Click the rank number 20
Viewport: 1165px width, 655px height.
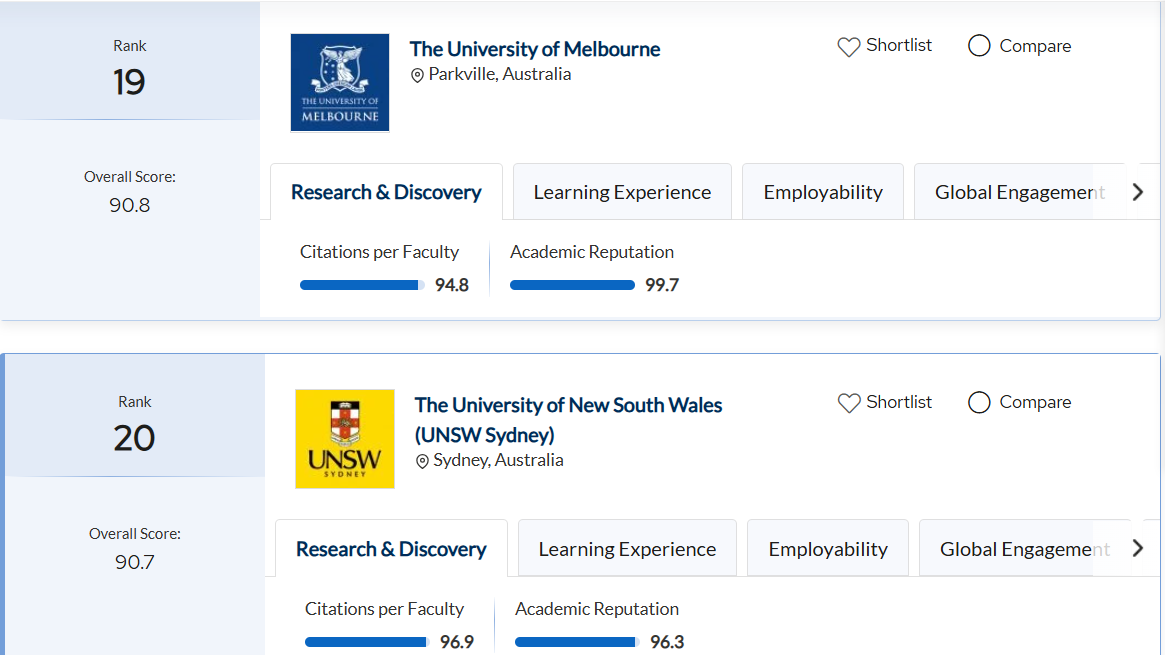pos(134,438)
